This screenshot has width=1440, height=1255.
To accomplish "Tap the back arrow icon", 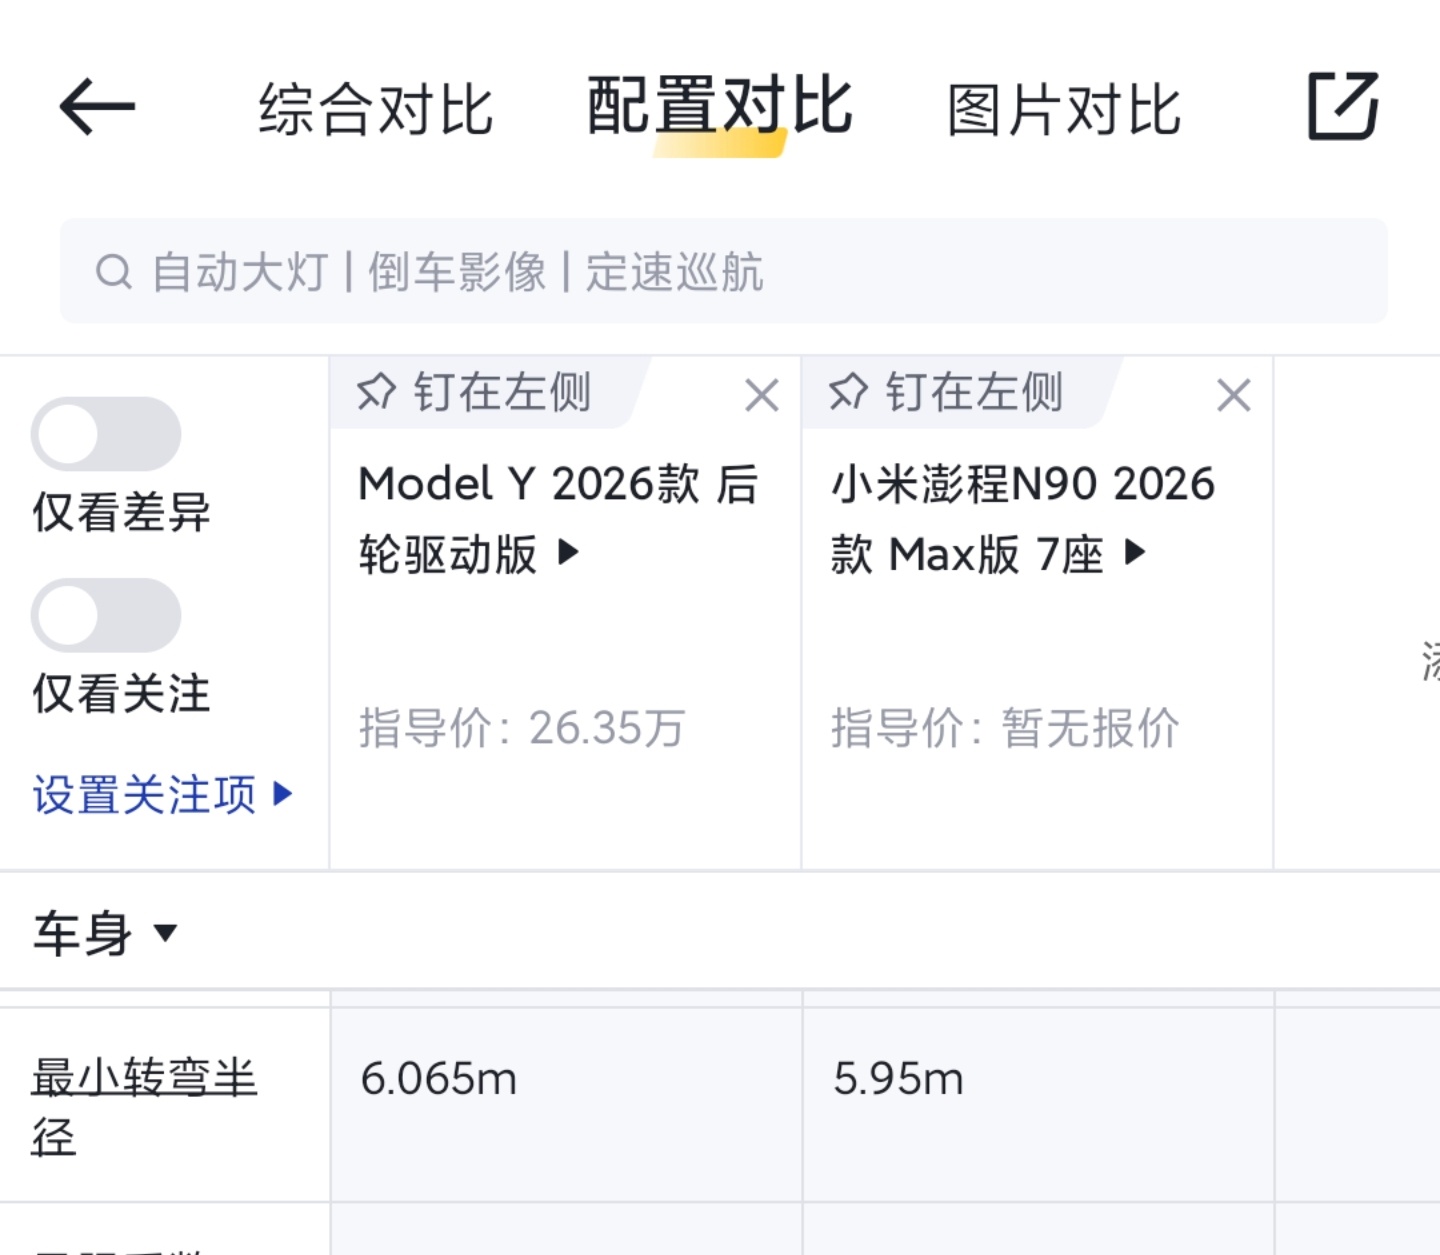I will (97, 107).
